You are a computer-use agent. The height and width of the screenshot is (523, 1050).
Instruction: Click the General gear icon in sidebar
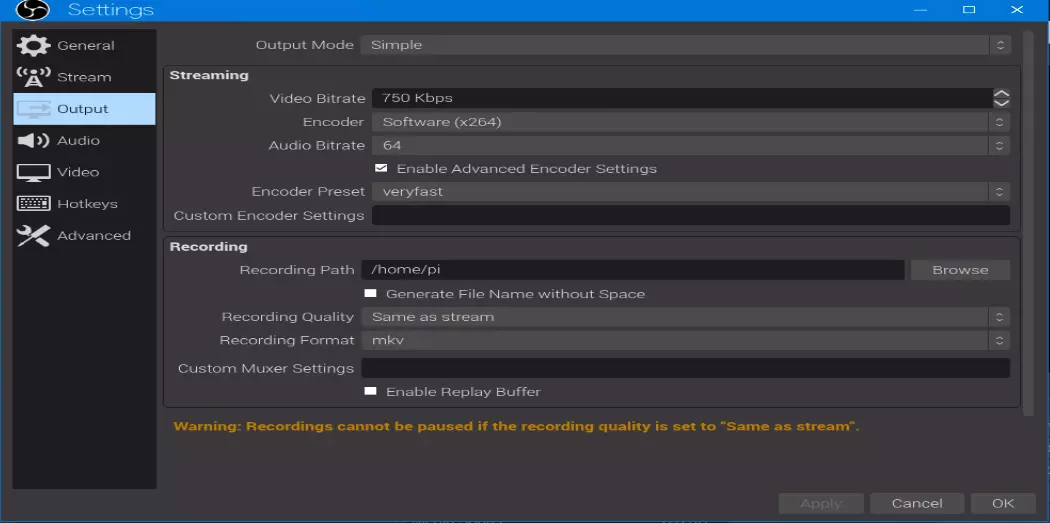tap(33, 46)
